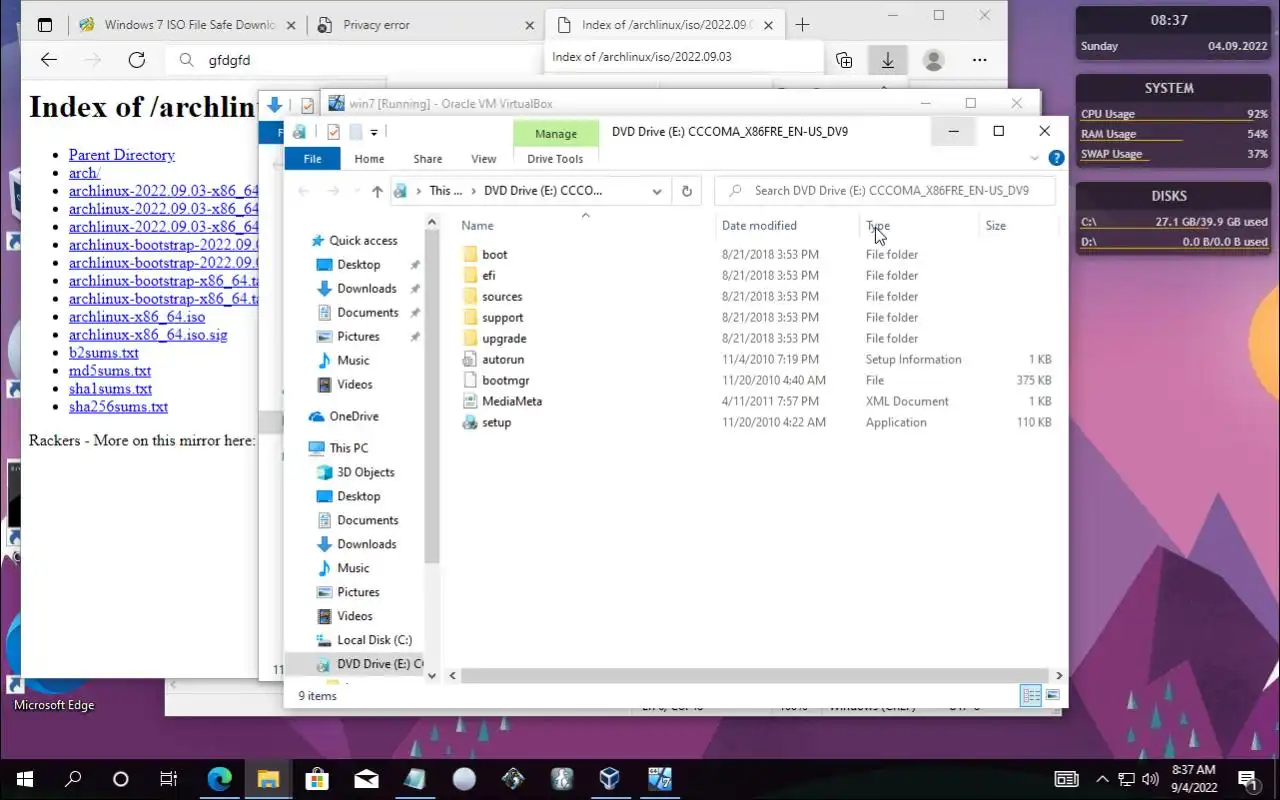The width and height of the screenshot is (1280, 800).
Task: Select the Manage contextual tab
Action: point(555,133)
